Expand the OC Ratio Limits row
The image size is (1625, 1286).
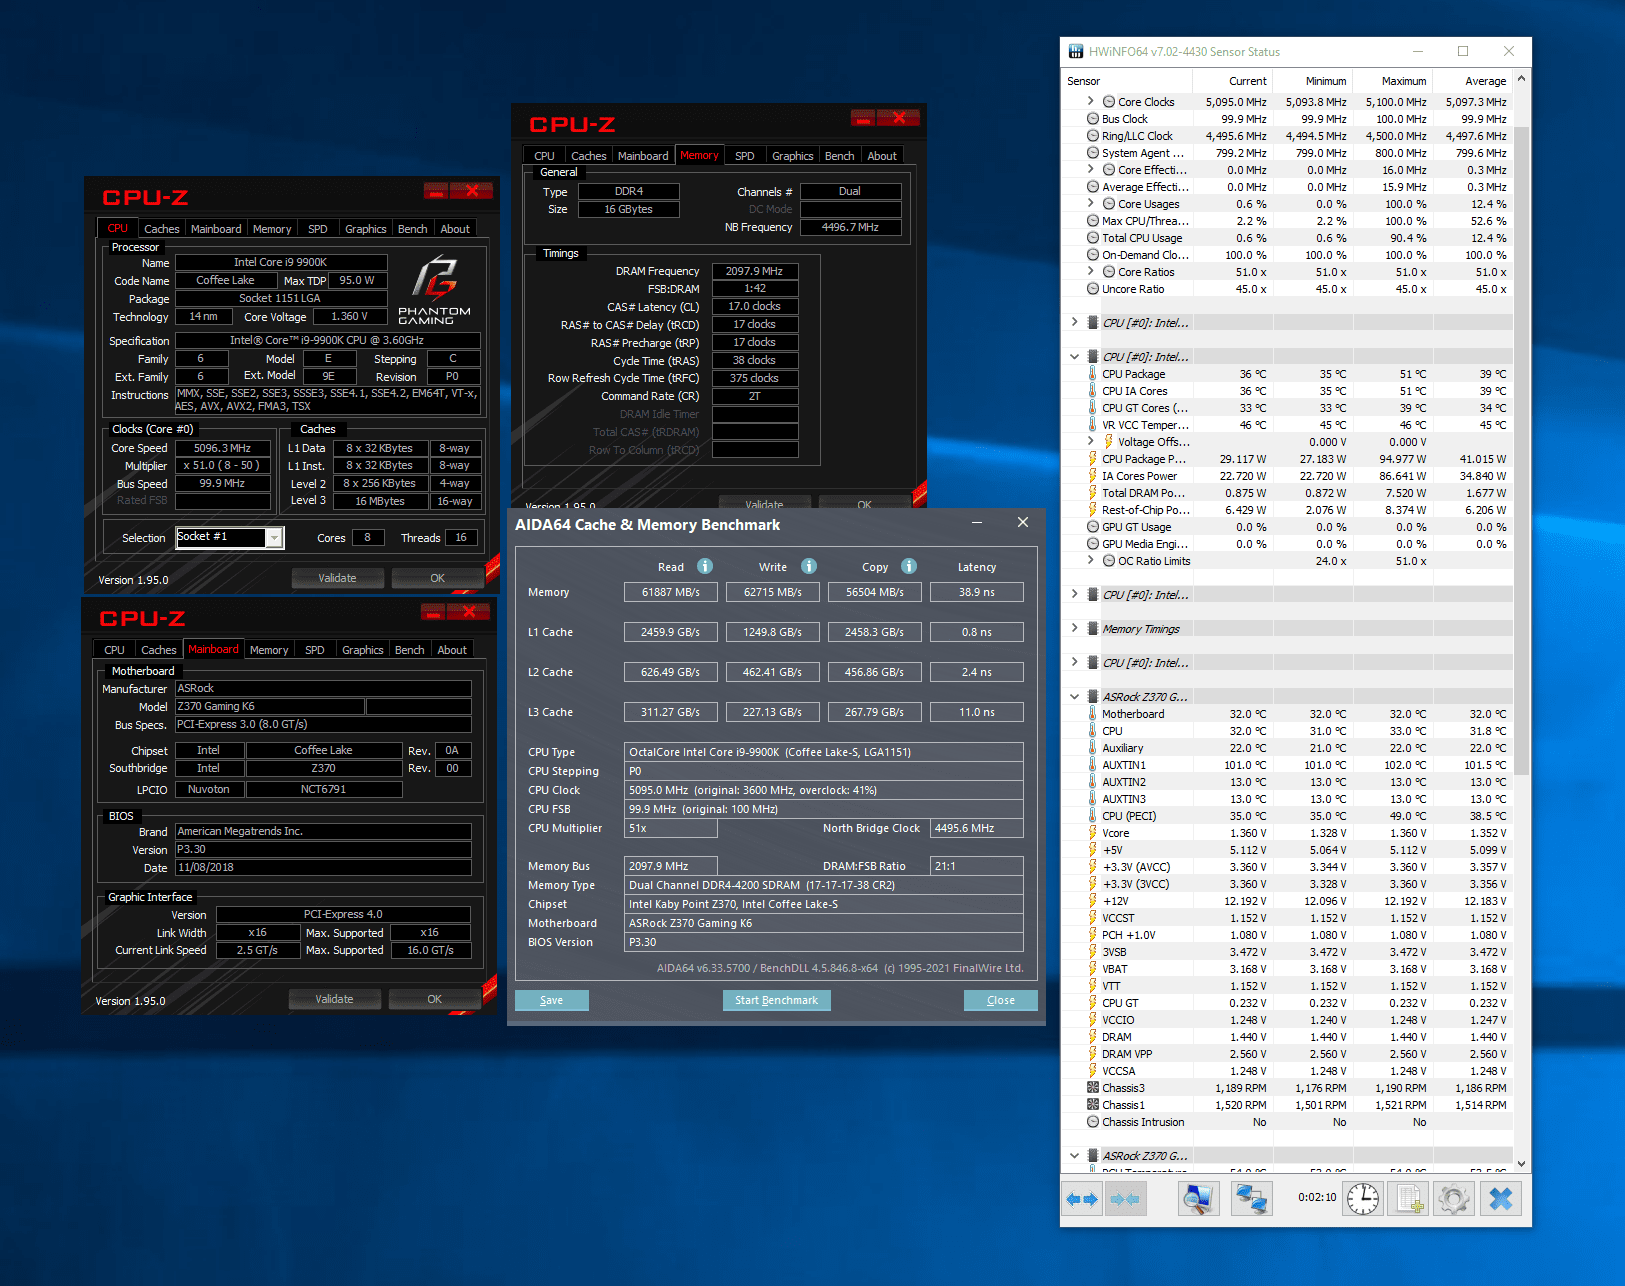1090,561
